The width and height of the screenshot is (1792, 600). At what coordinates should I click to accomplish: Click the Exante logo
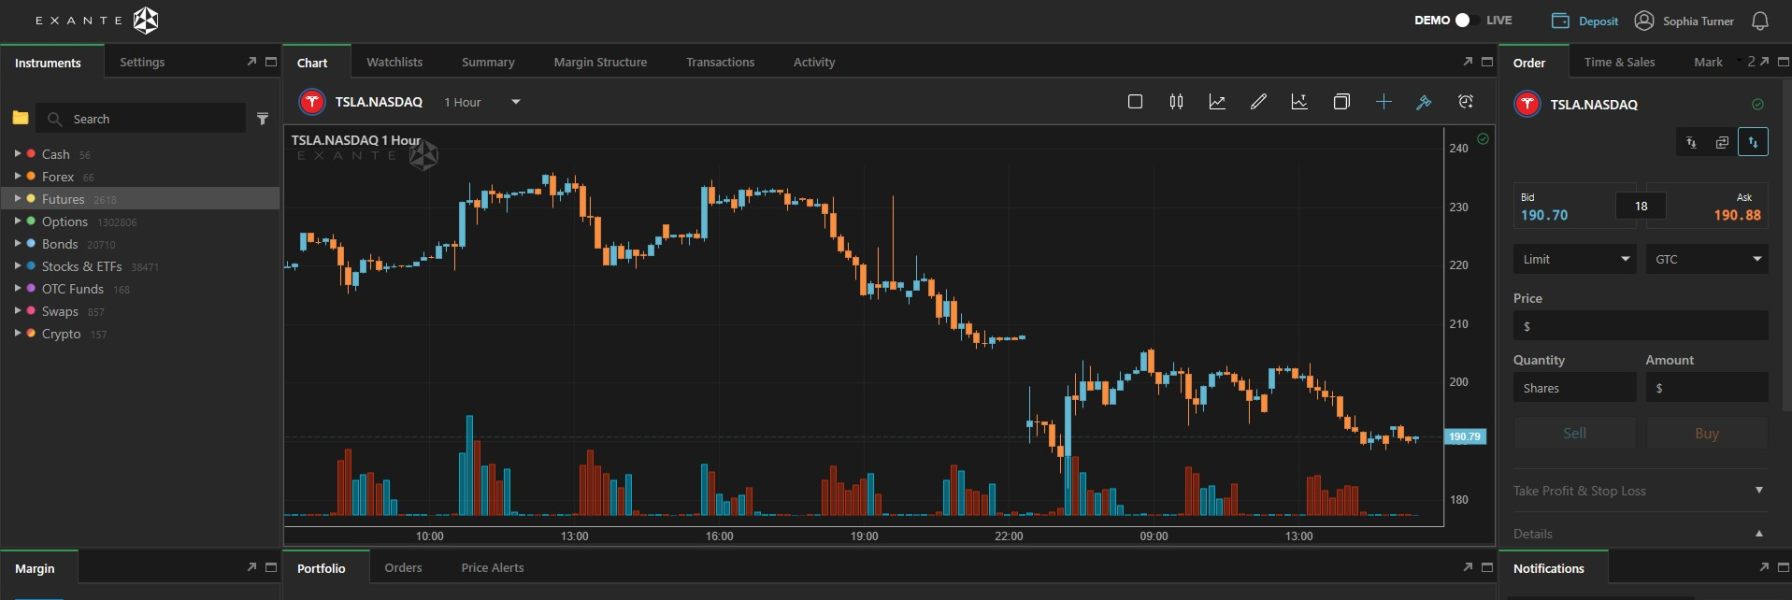tap(97, 20)
